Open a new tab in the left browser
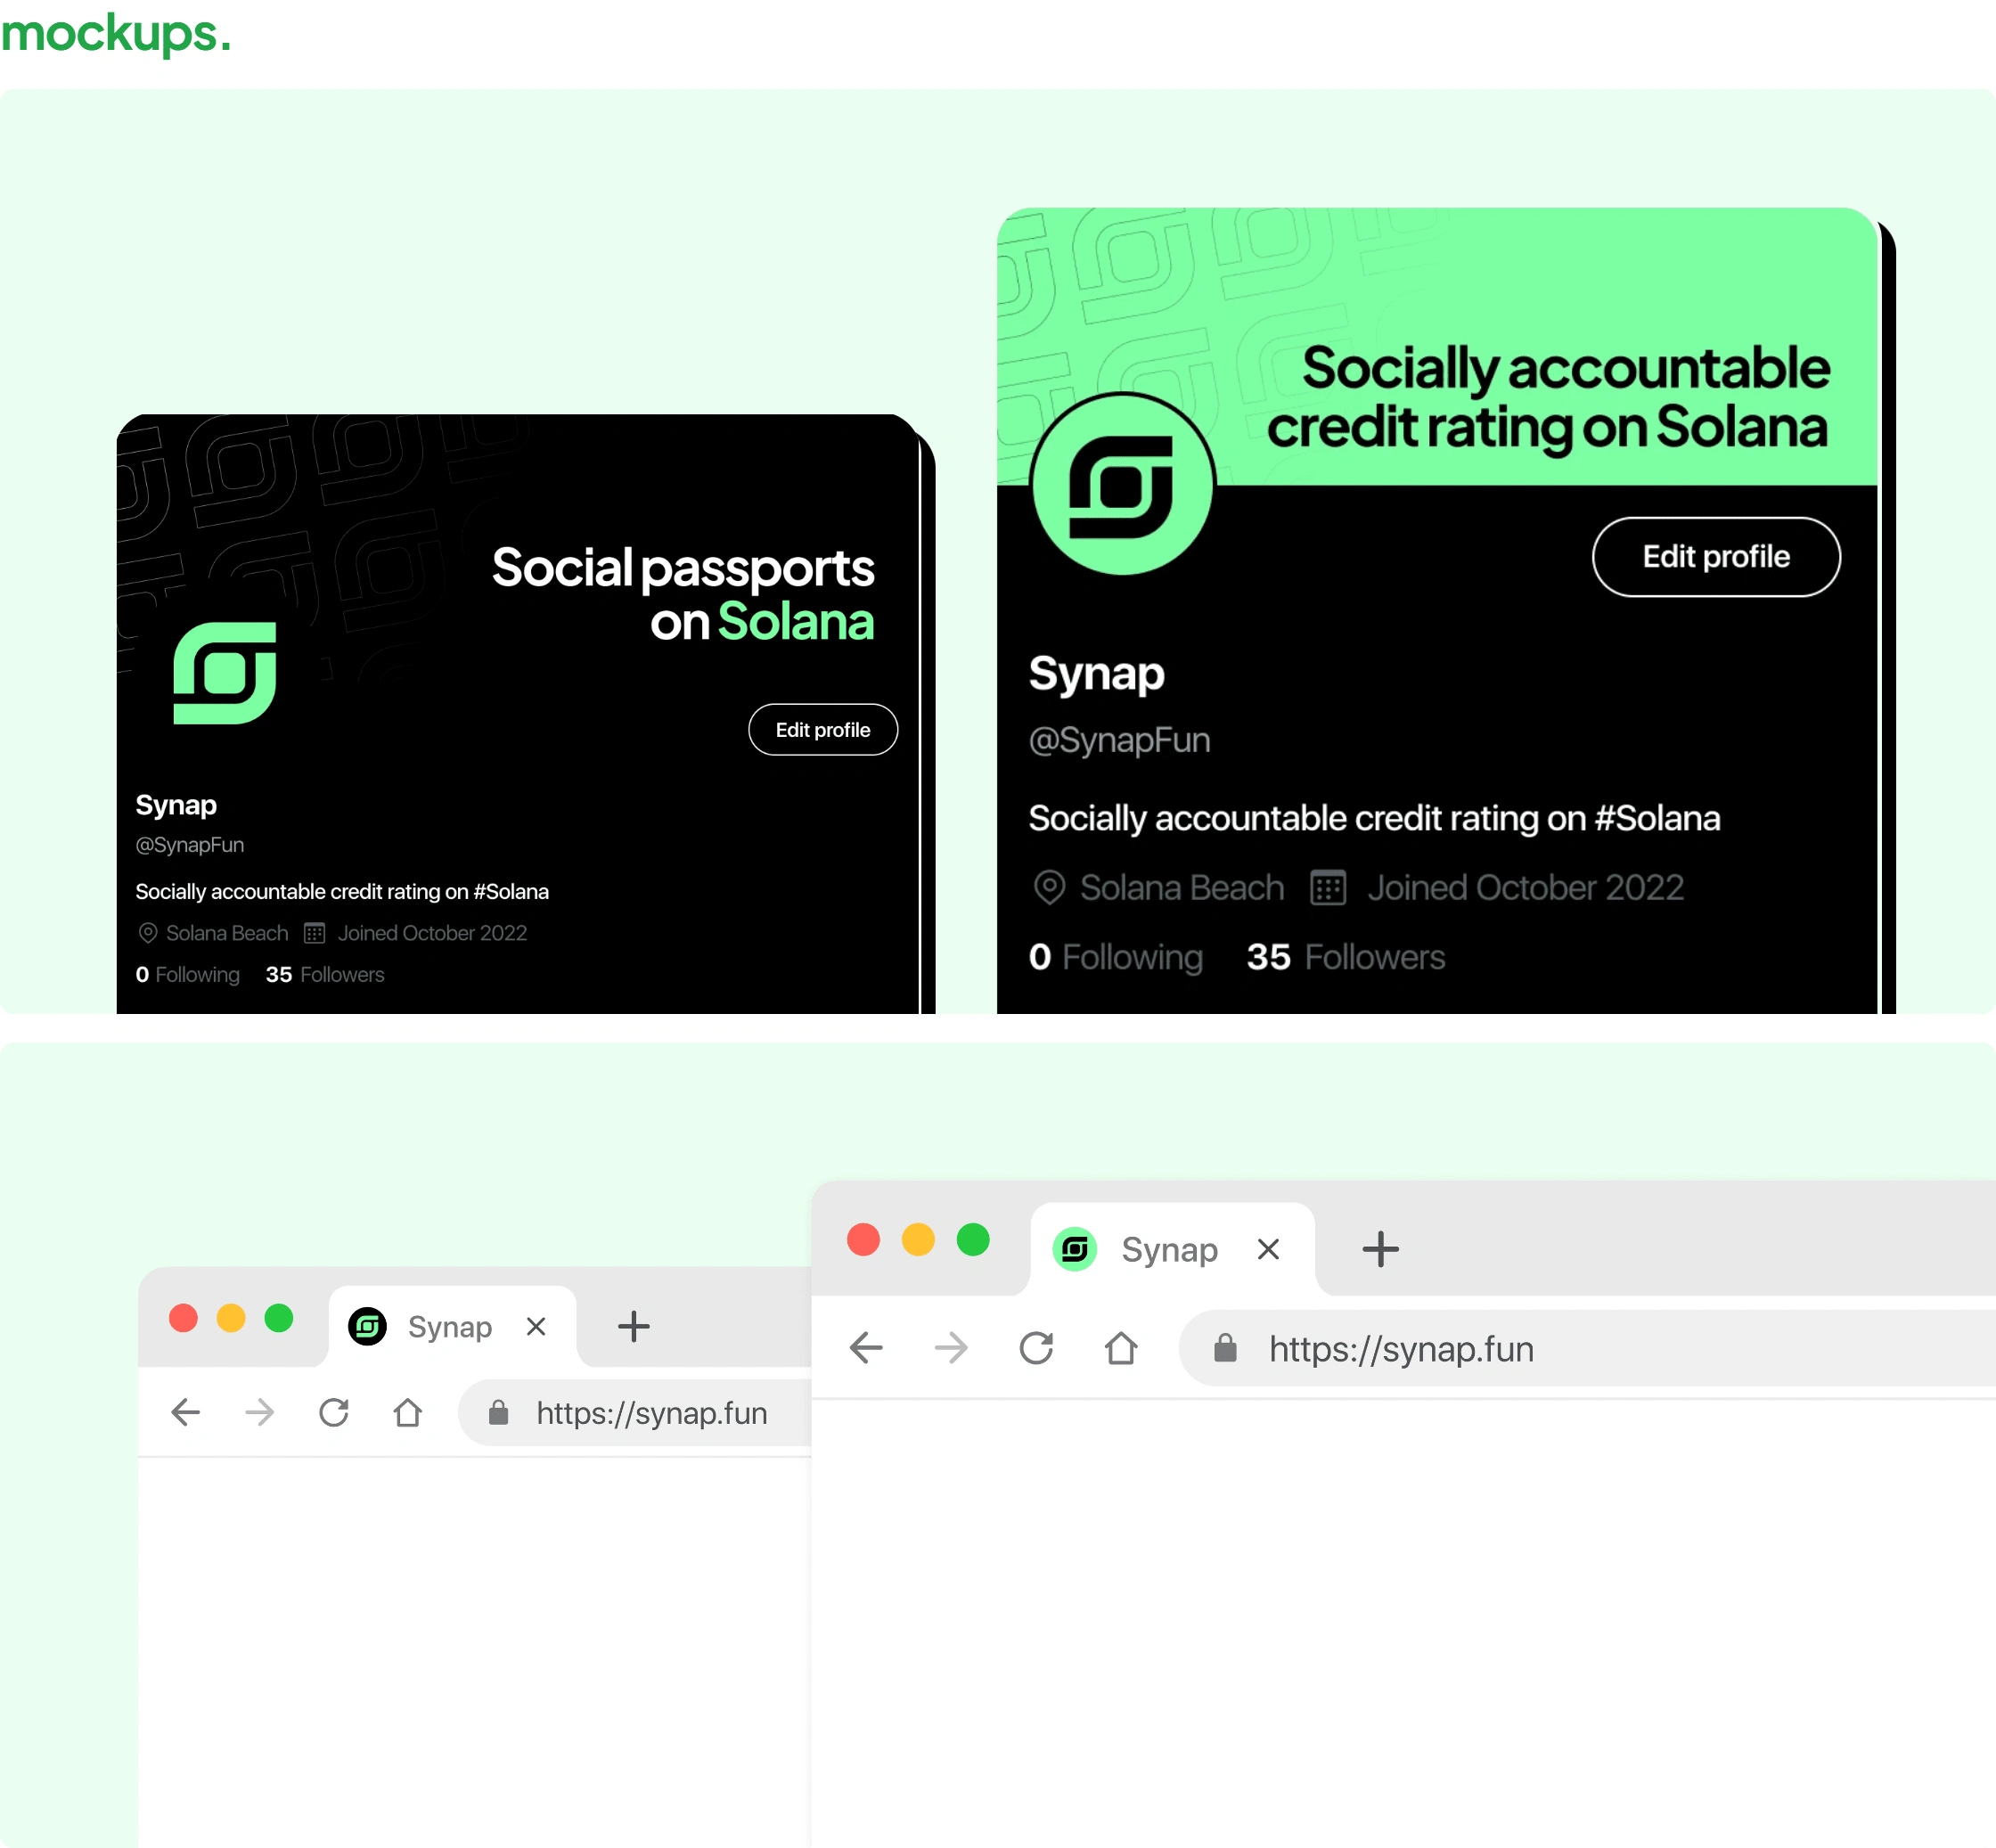 [x=634, y=1327]
